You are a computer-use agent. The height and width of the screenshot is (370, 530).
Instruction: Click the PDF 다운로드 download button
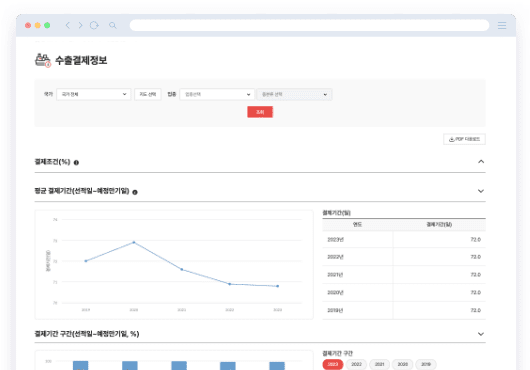pyautogui.click(x=464, y=139)
